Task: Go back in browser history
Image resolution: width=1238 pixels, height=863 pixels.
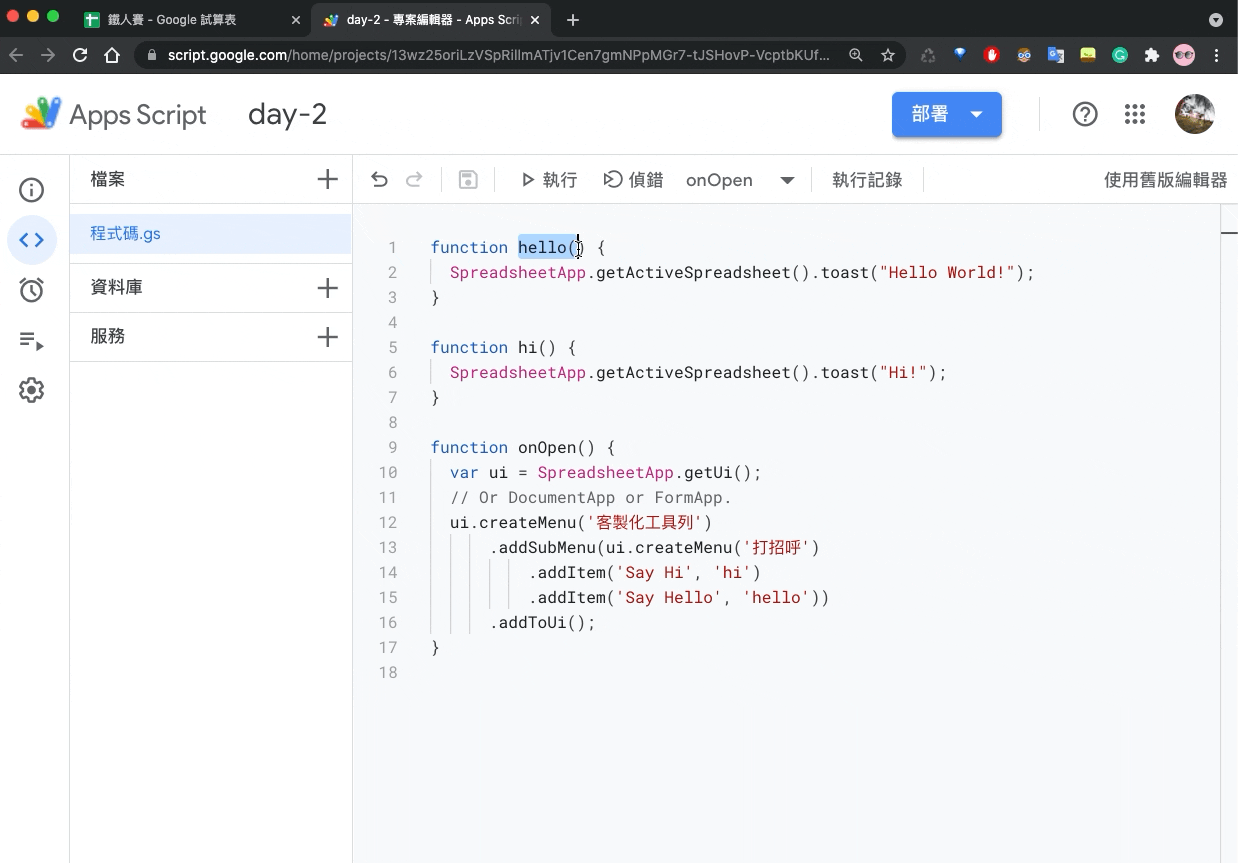Action: (16, 56)
